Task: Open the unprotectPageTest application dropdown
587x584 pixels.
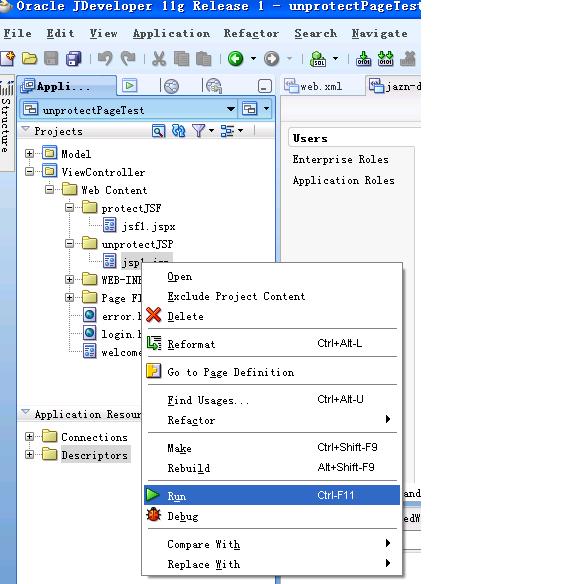Action: tap(231, 109)
